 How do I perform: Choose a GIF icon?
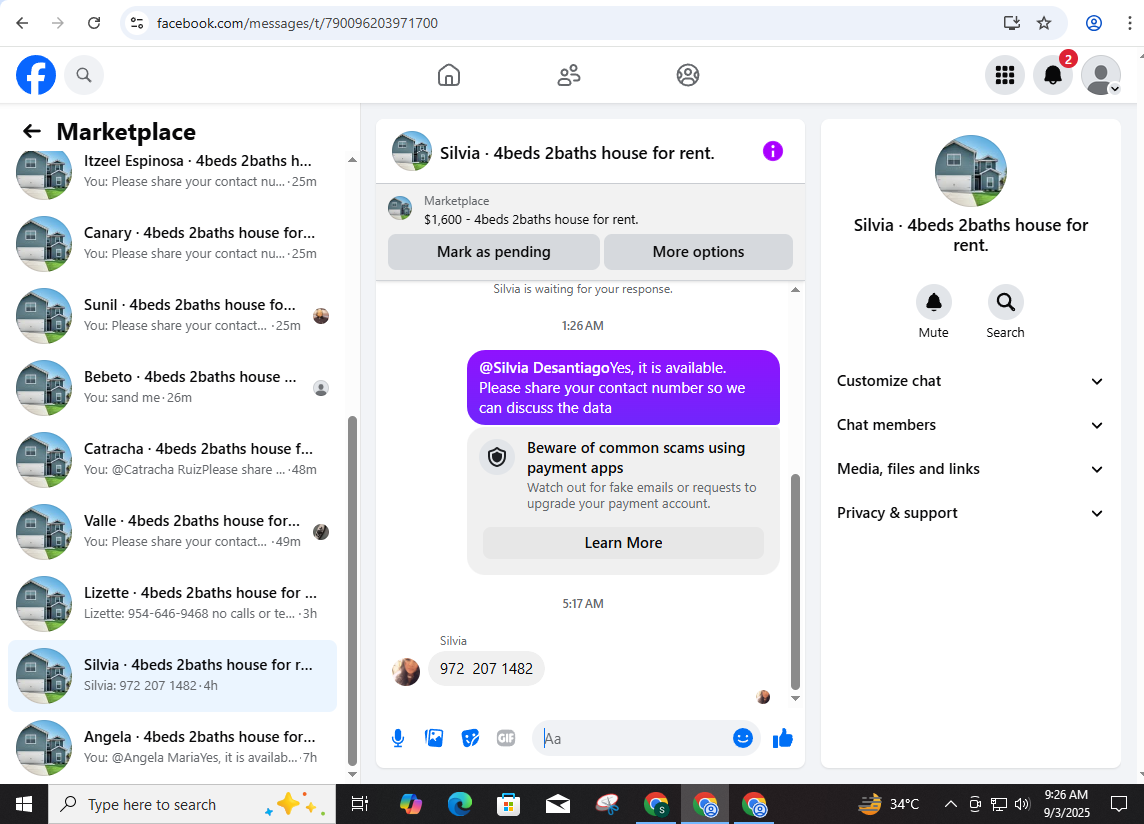point(506,739)
